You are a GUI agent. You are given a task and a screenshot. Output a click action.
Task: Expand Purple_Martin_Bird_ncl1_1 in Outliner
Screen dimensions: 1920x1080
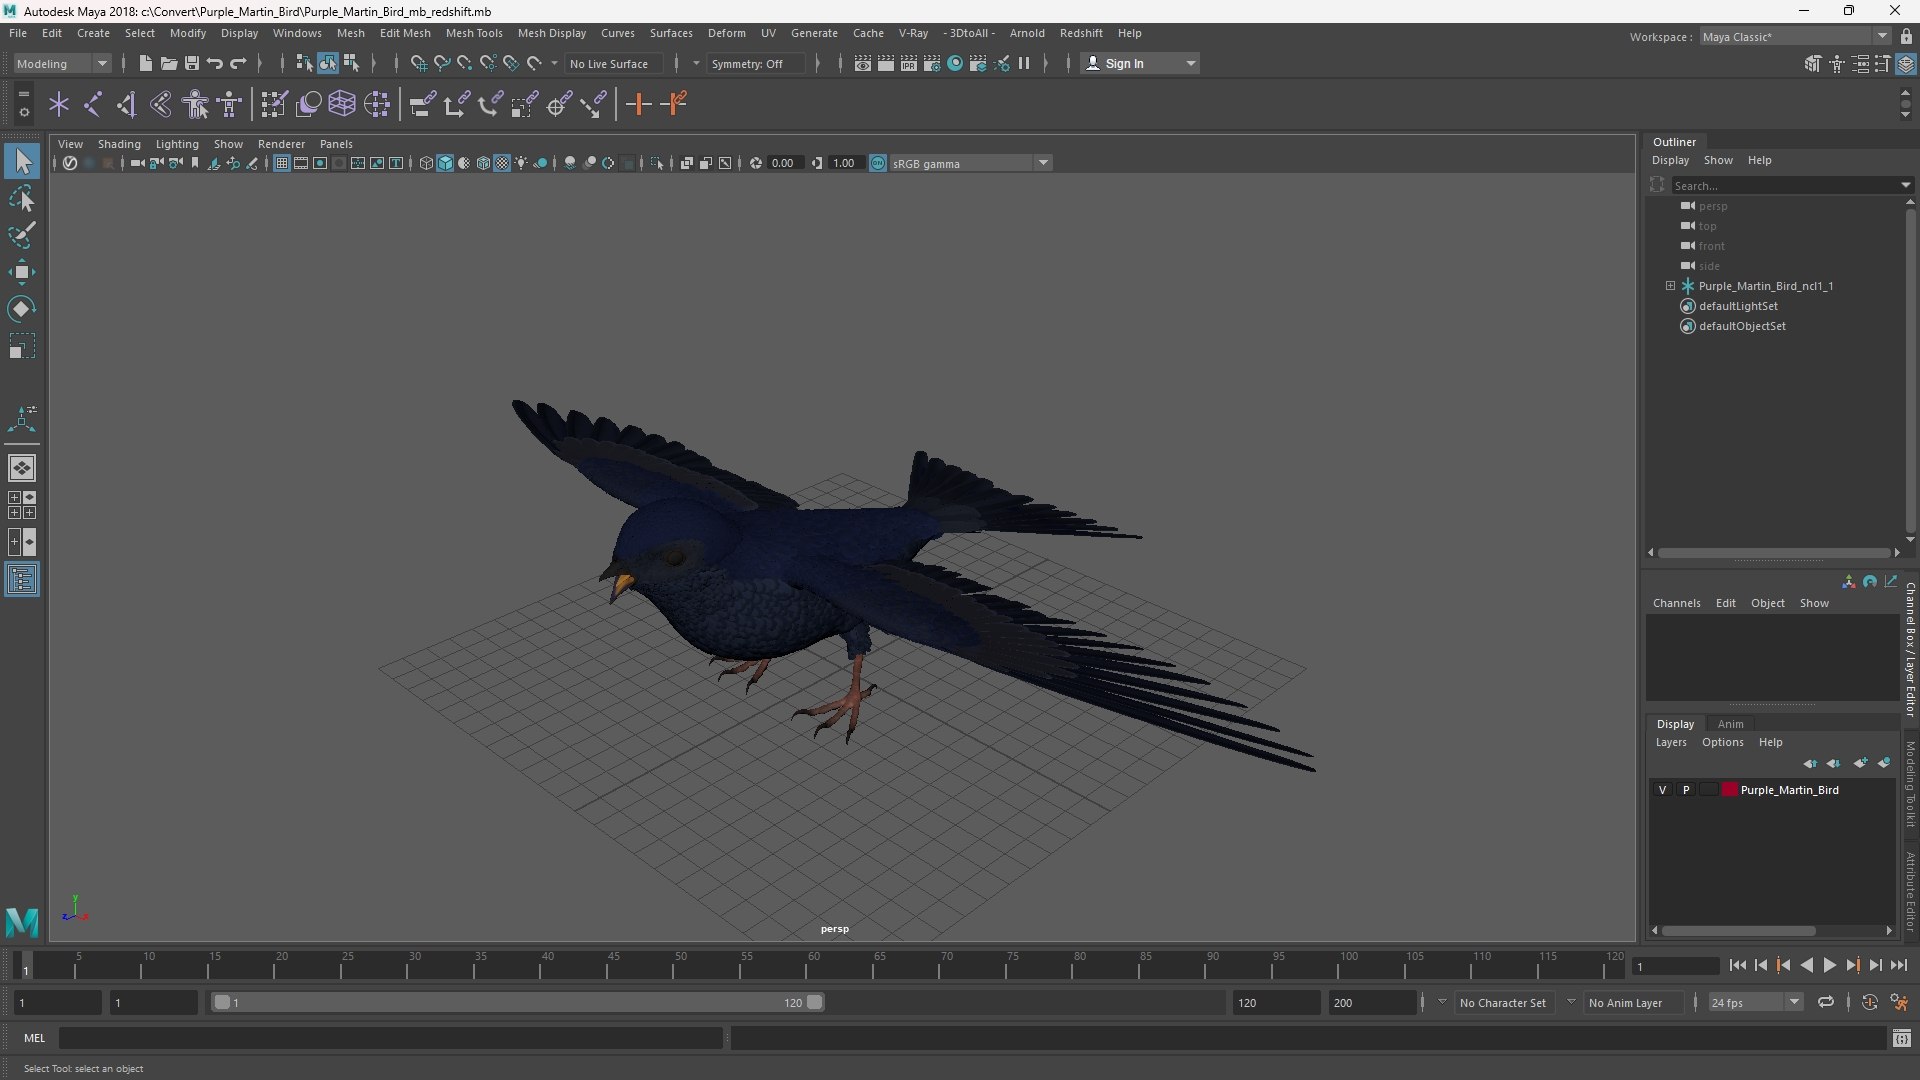[1670, 286]
